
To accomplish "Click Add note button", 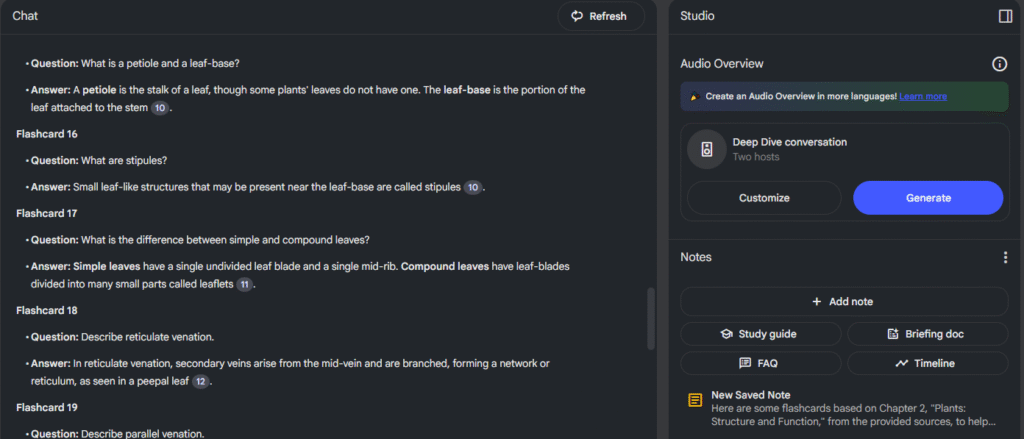I will [x=844, y=301].
